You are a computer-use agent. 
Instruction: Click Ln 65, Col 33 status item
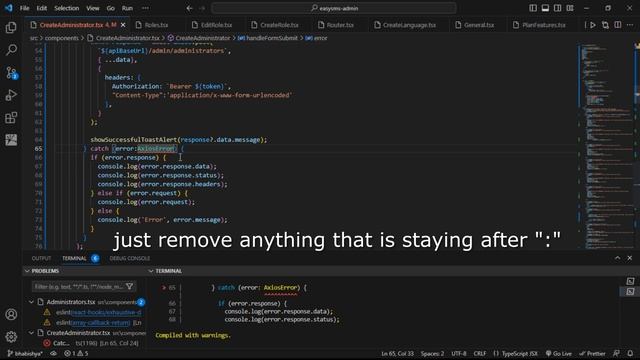point(397,353)
